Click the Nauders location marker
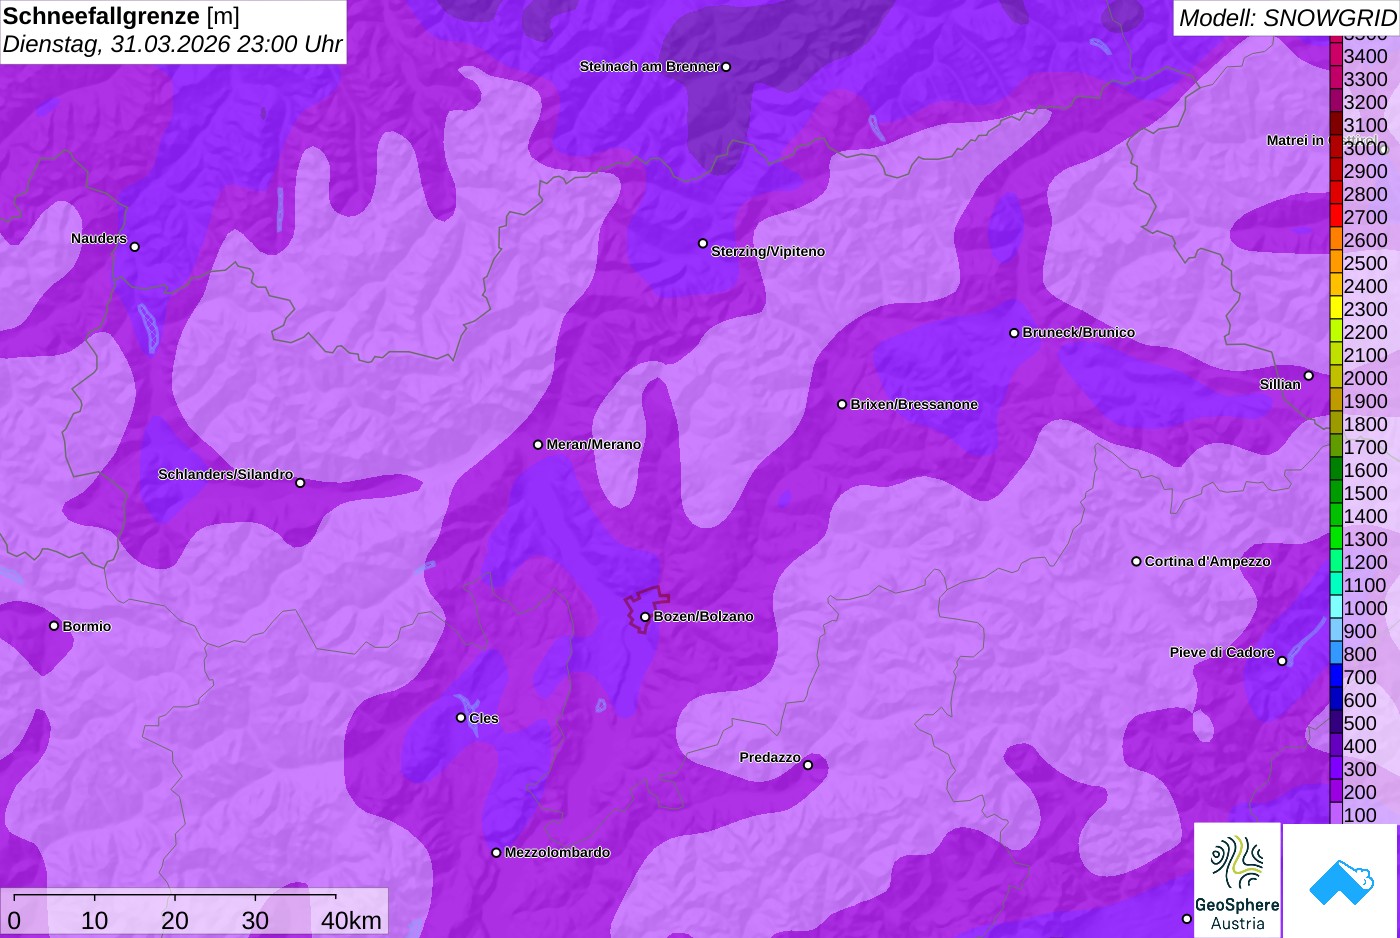The height and width of the screenshot is (938, 1400). tap(135, 247)
